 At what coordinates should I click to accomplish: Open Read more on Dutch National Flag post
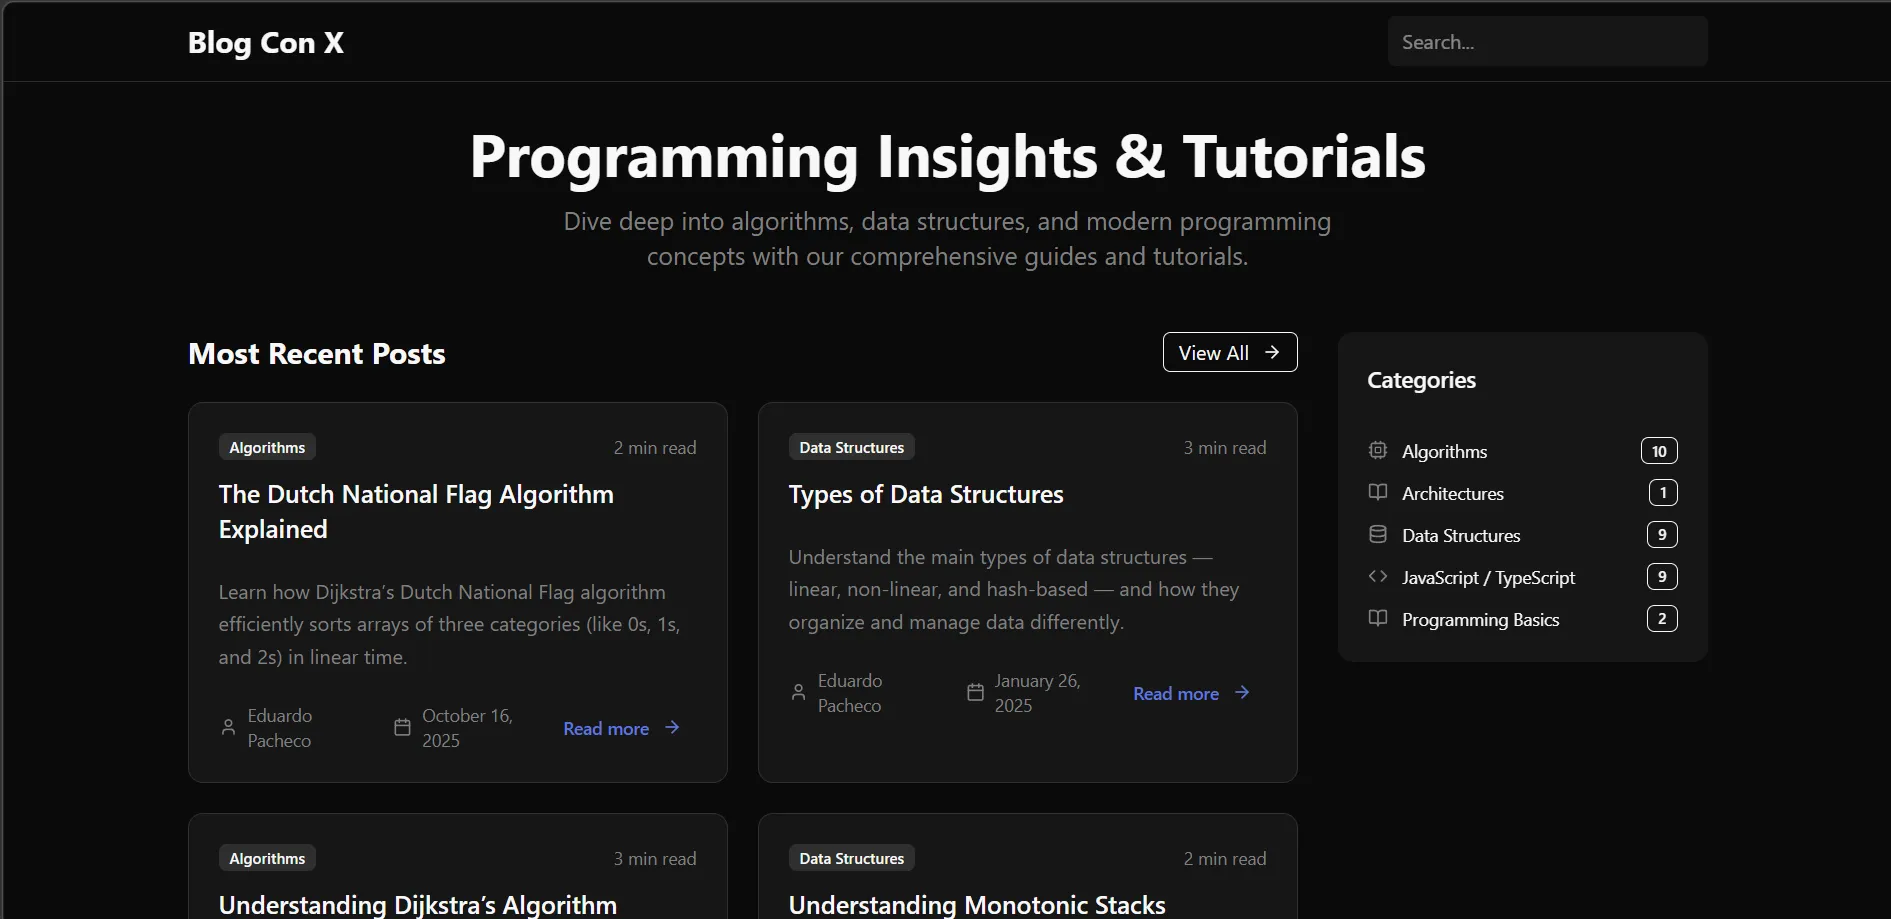tap(620, 729)
